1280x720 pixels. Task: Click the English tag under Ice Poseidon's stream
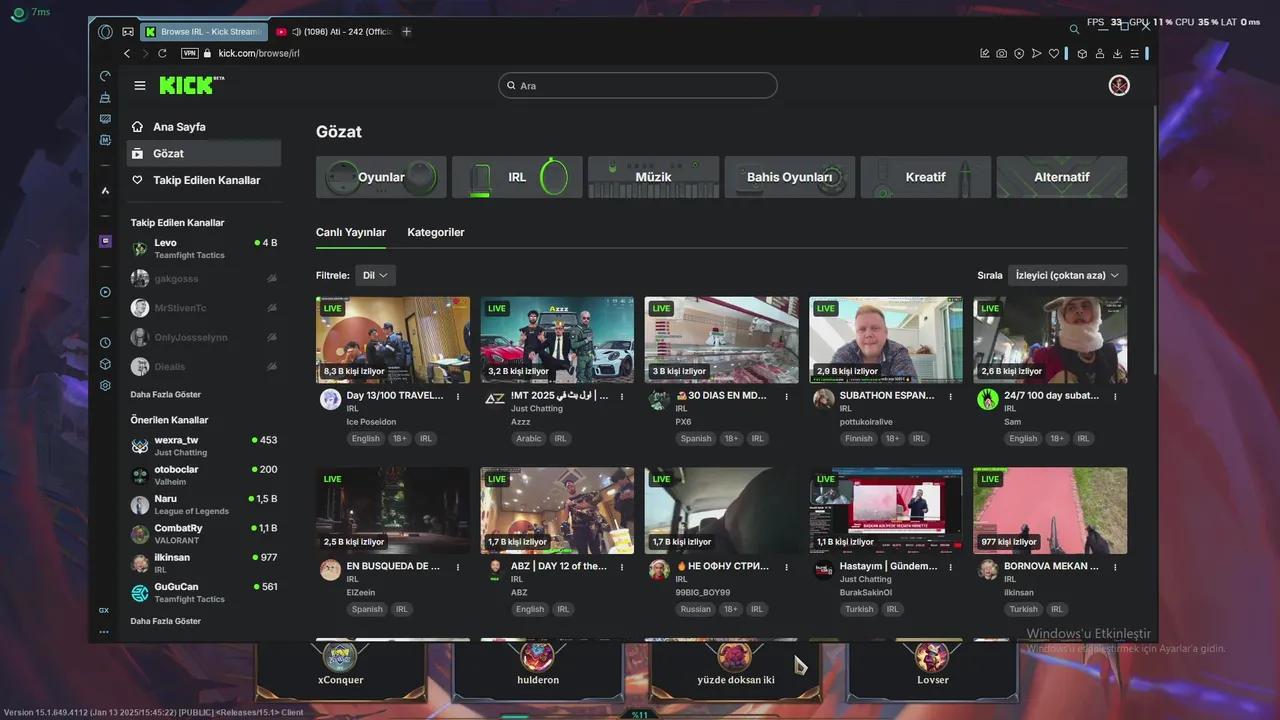click(366, 438)
